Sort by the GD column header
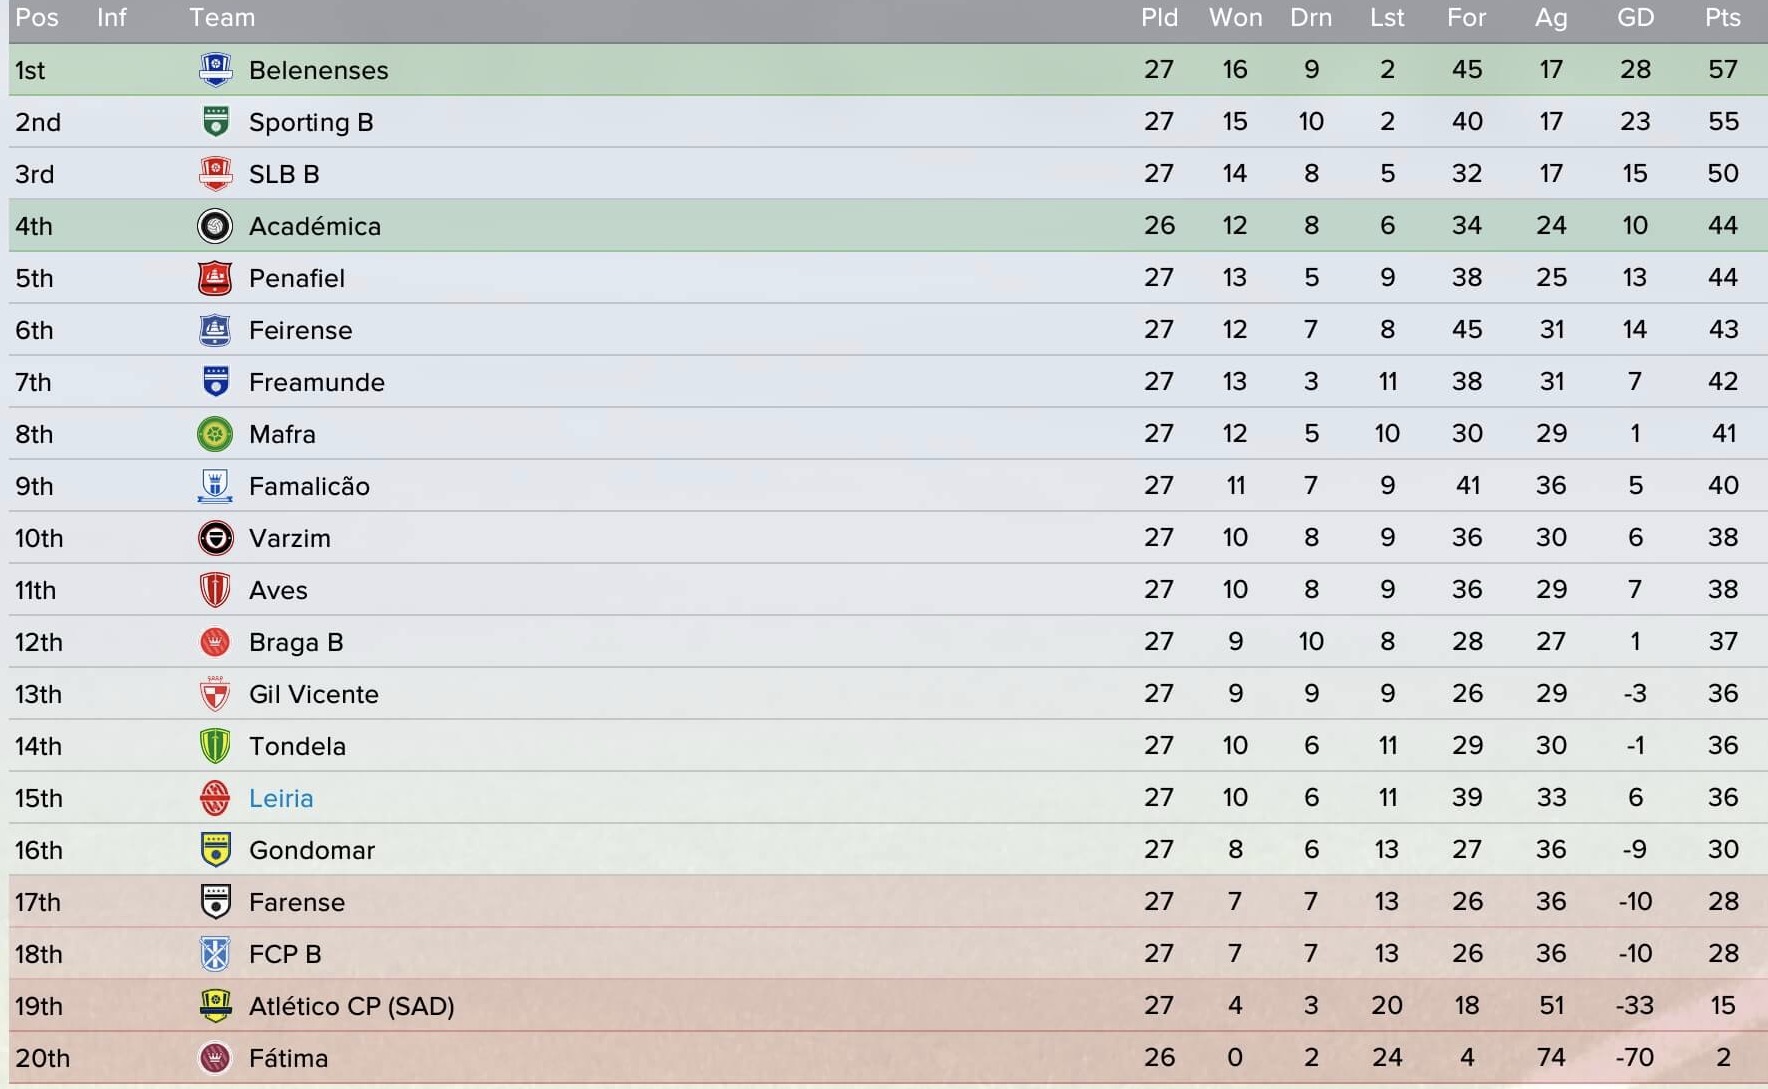This screenshot has height=1089, width=1768. tap(1636, 18)
